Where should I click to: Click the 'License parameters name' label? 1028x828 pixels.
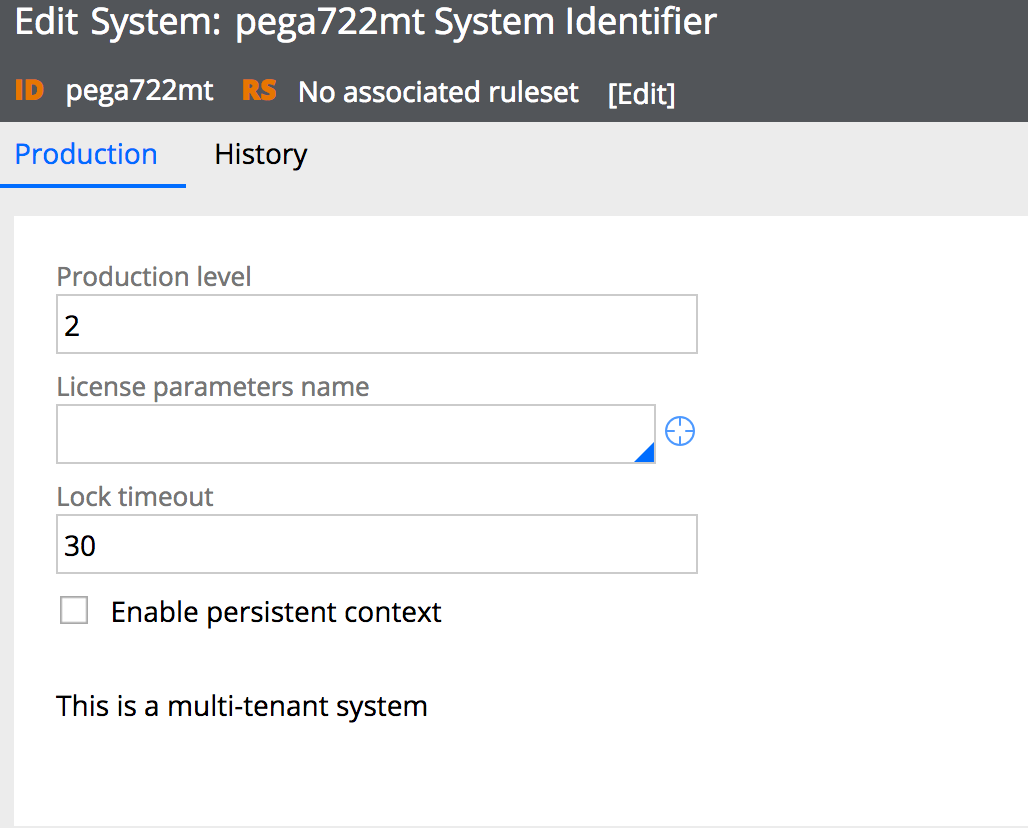coord(213,387)
